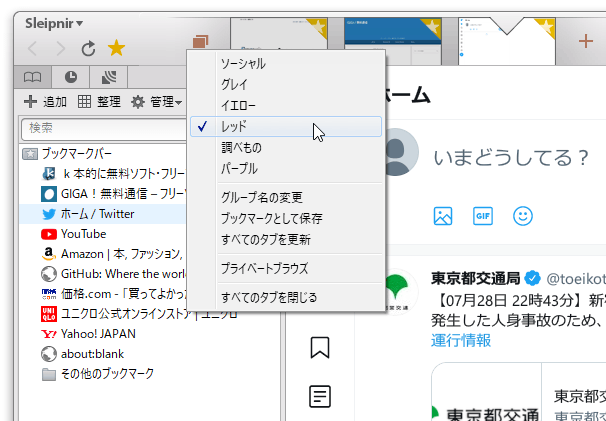Click 追加 to add a bookmark
The width and height of the screenshot is (606, 421).
pos(45,102)
